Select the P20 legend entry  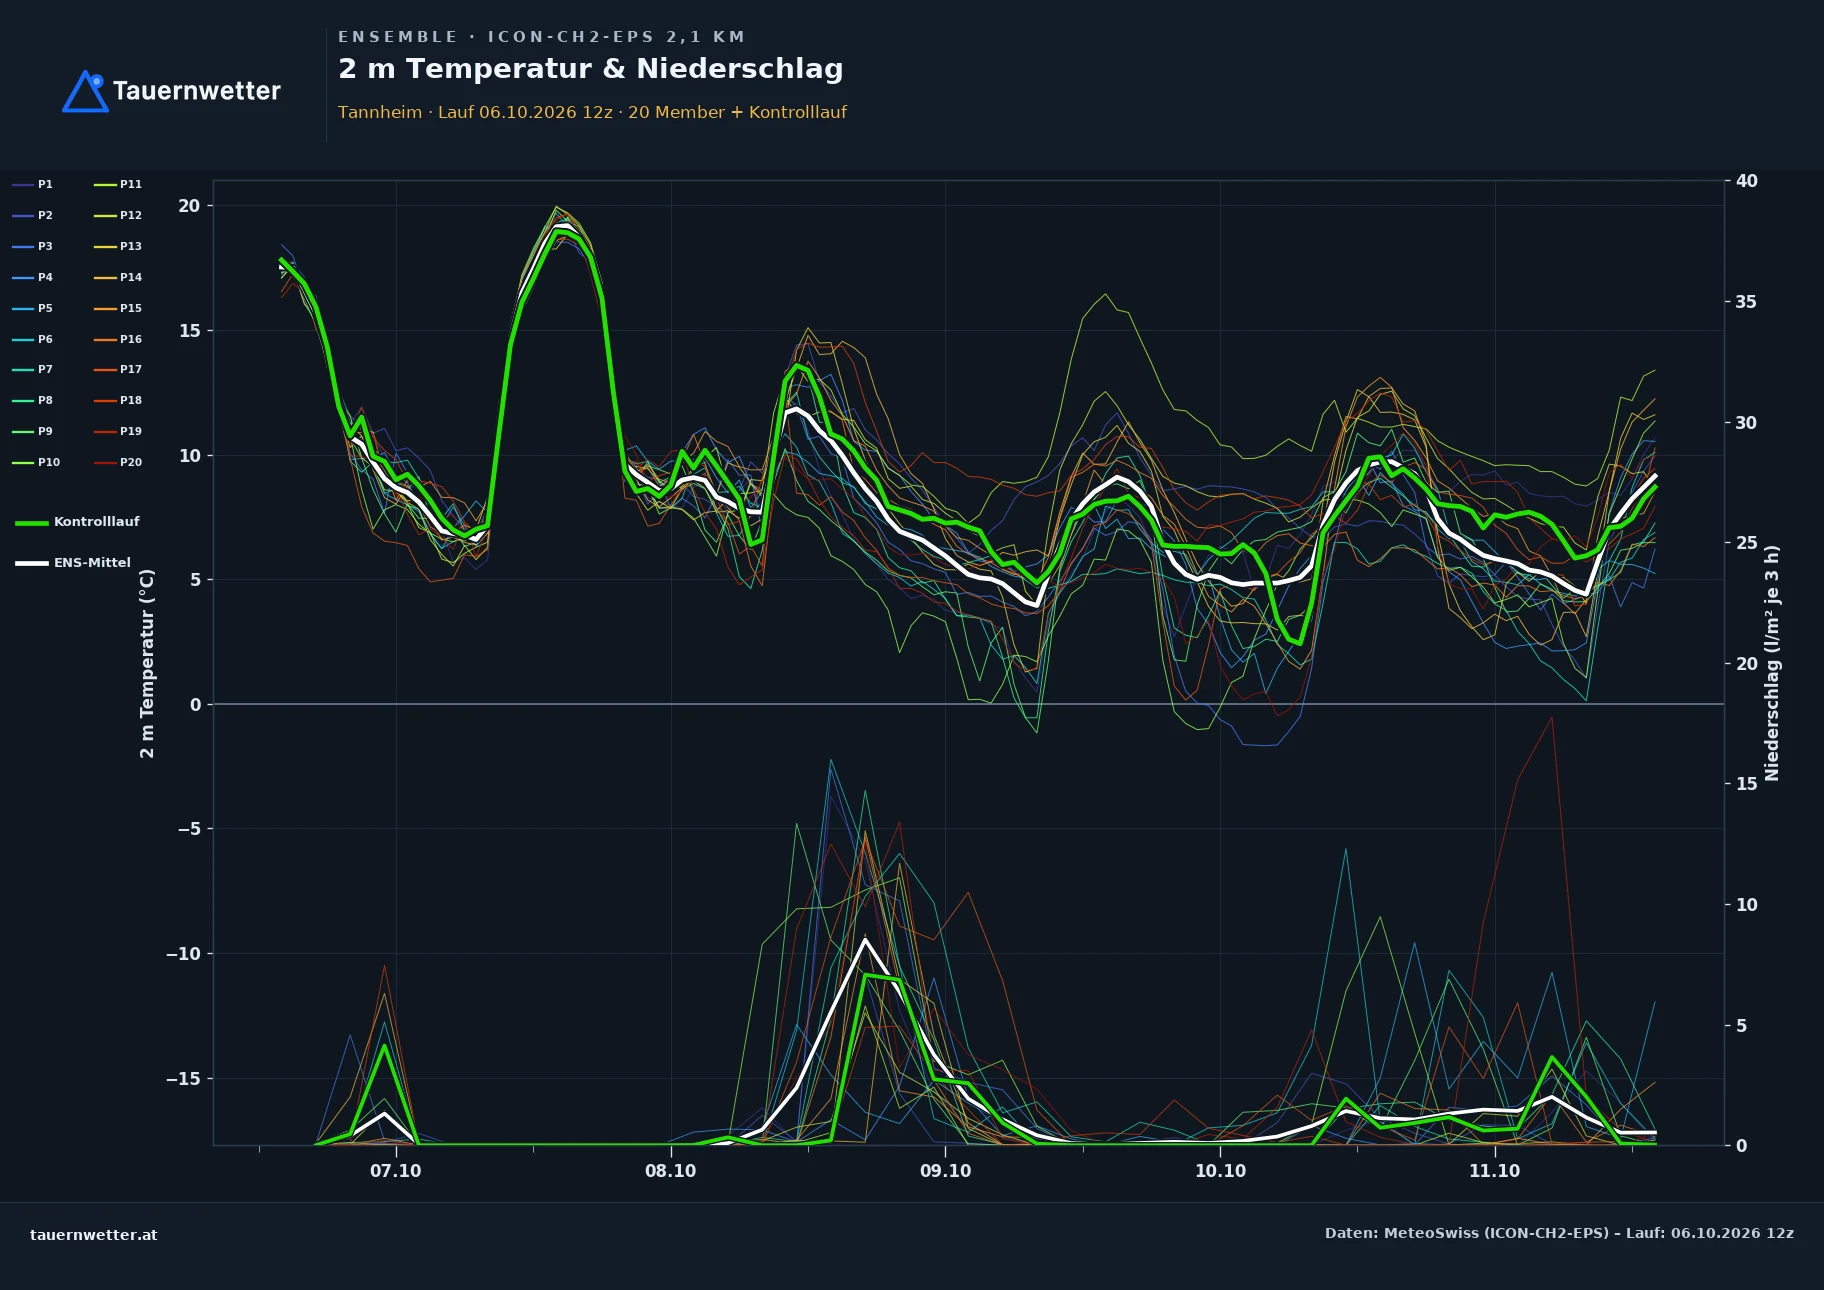pos(118,462)
